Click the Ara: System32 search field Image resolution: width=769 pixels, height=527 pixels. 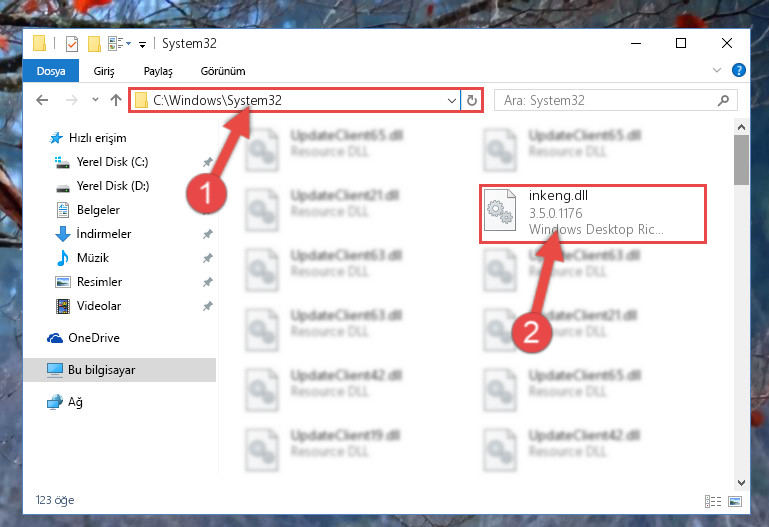[x=608, y=100]
